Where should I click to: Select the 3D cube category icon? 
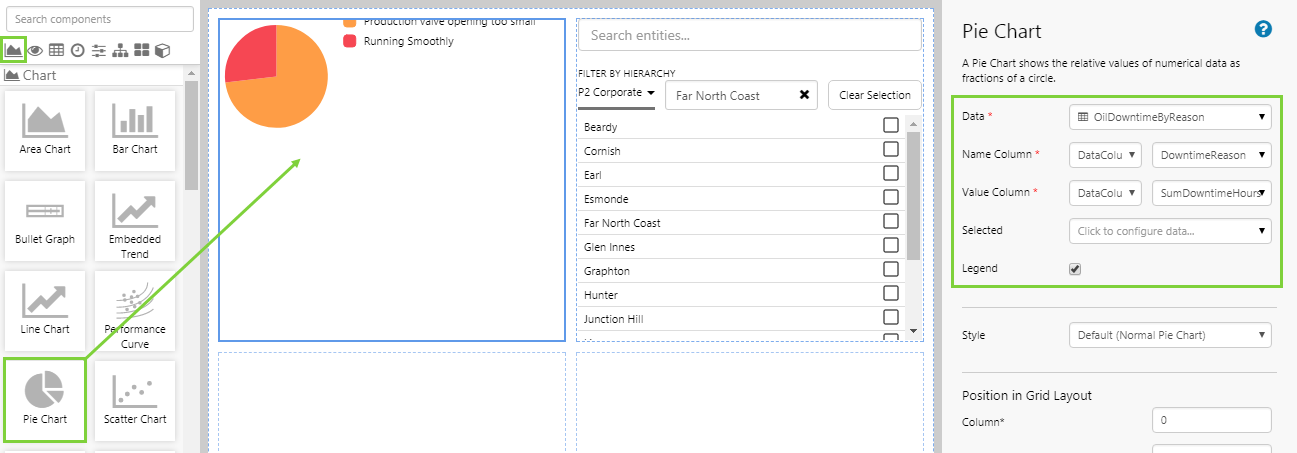coord(163,50)
